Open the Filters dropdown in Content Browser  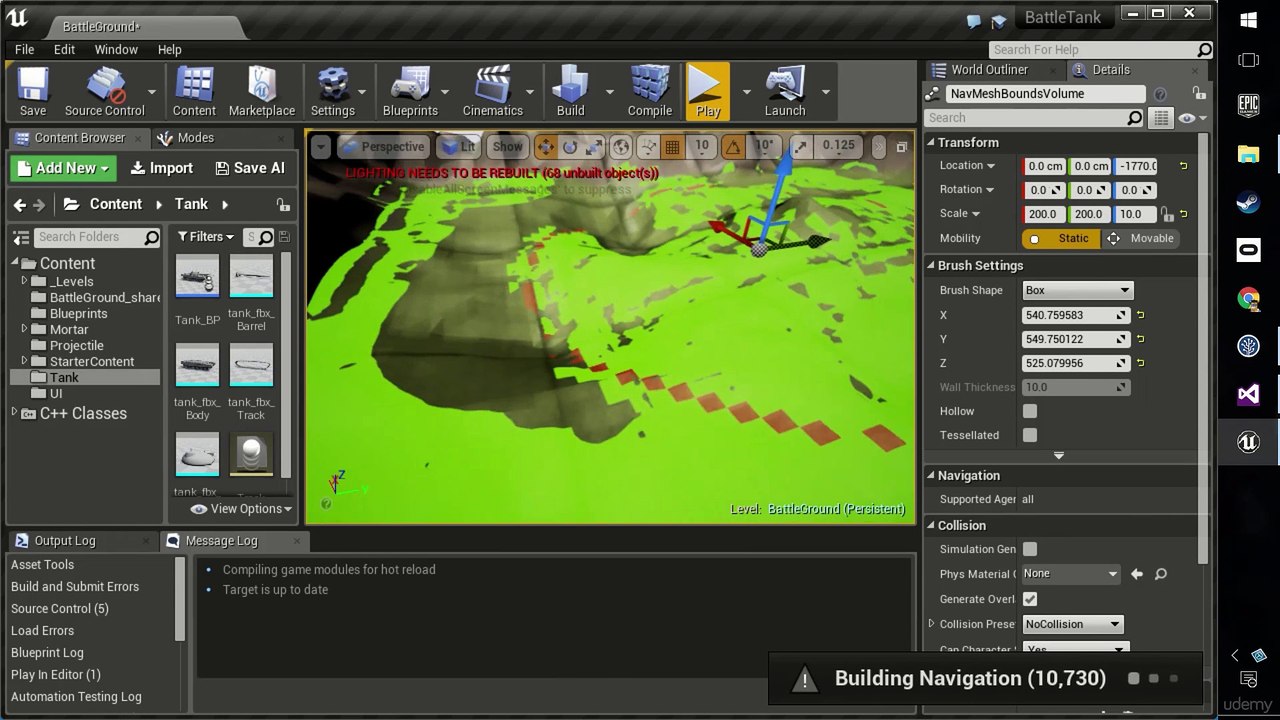(205, 237)
